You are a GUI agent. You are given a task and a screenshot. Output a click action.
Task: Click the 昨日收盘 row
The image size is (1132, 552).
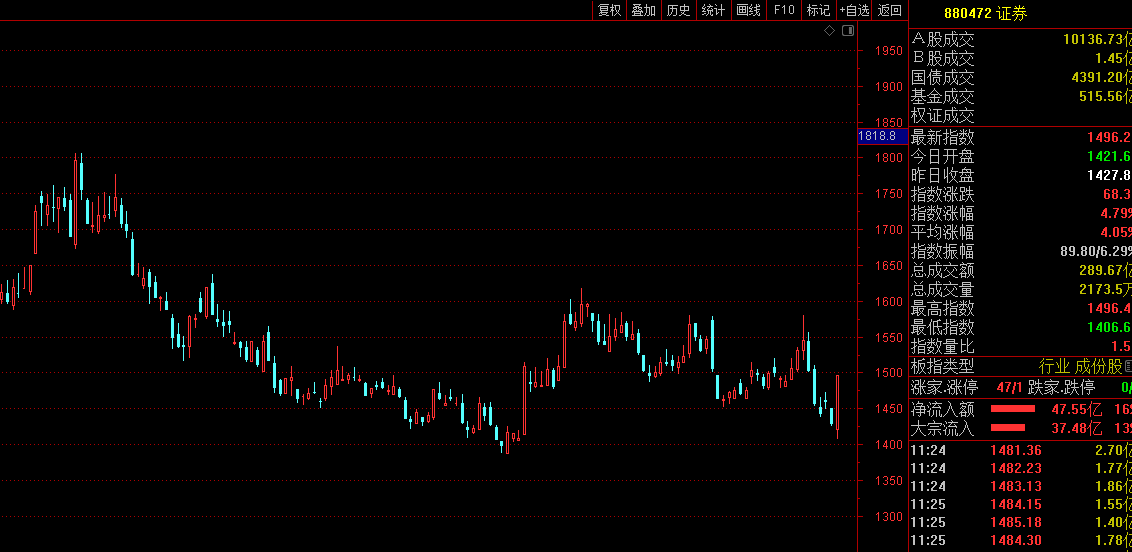point(1021,175)
